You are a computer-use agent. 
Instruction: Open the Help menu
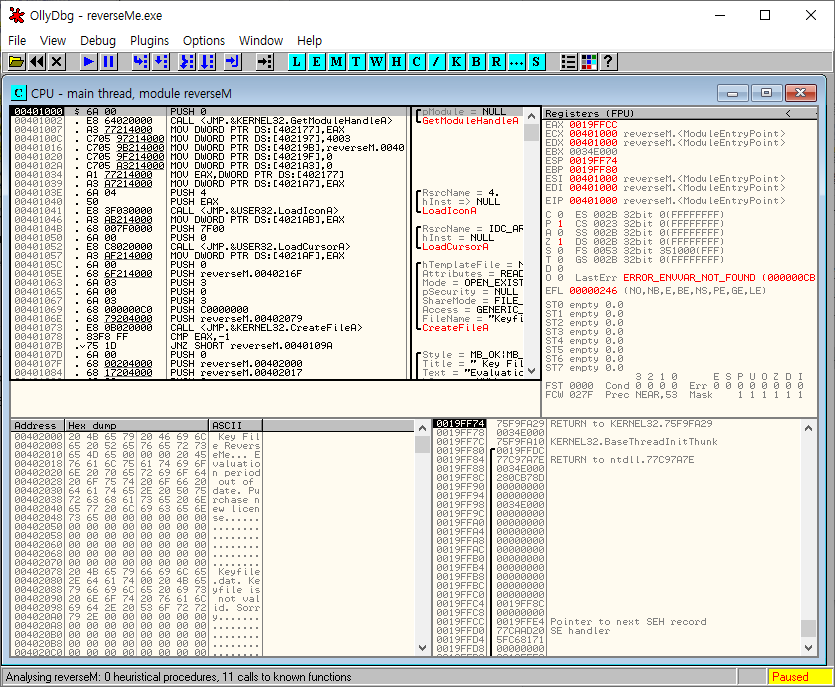point(309,40)
